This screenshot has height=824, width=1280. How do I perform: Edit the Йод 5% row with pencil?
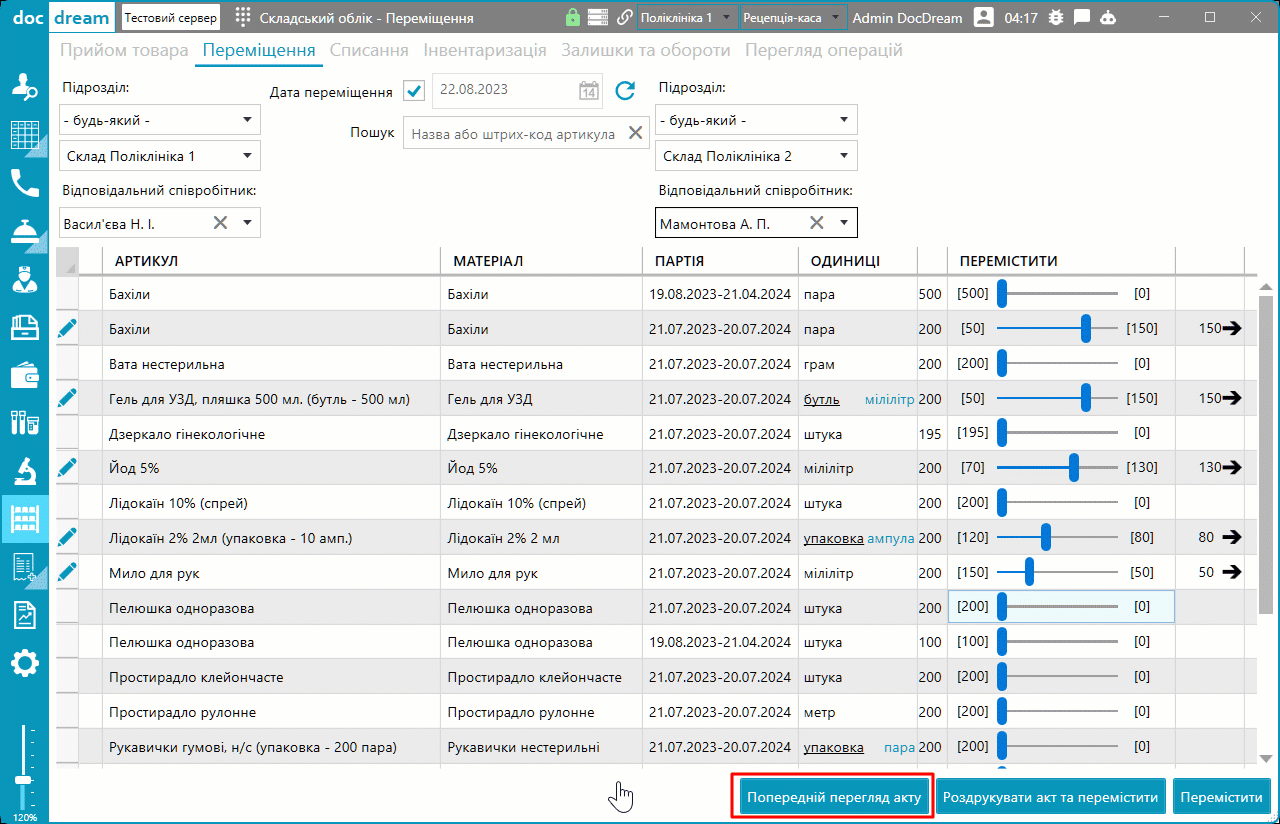(x=67, y=467)
